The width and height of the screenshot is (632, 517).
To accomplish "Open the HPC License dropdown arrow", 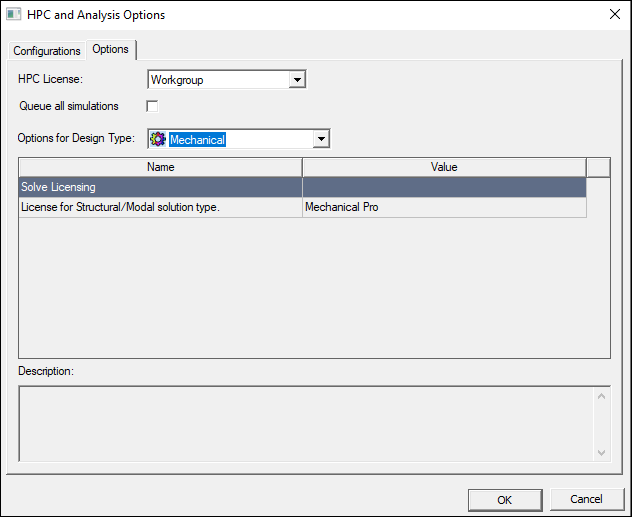I will coord(297,79).
